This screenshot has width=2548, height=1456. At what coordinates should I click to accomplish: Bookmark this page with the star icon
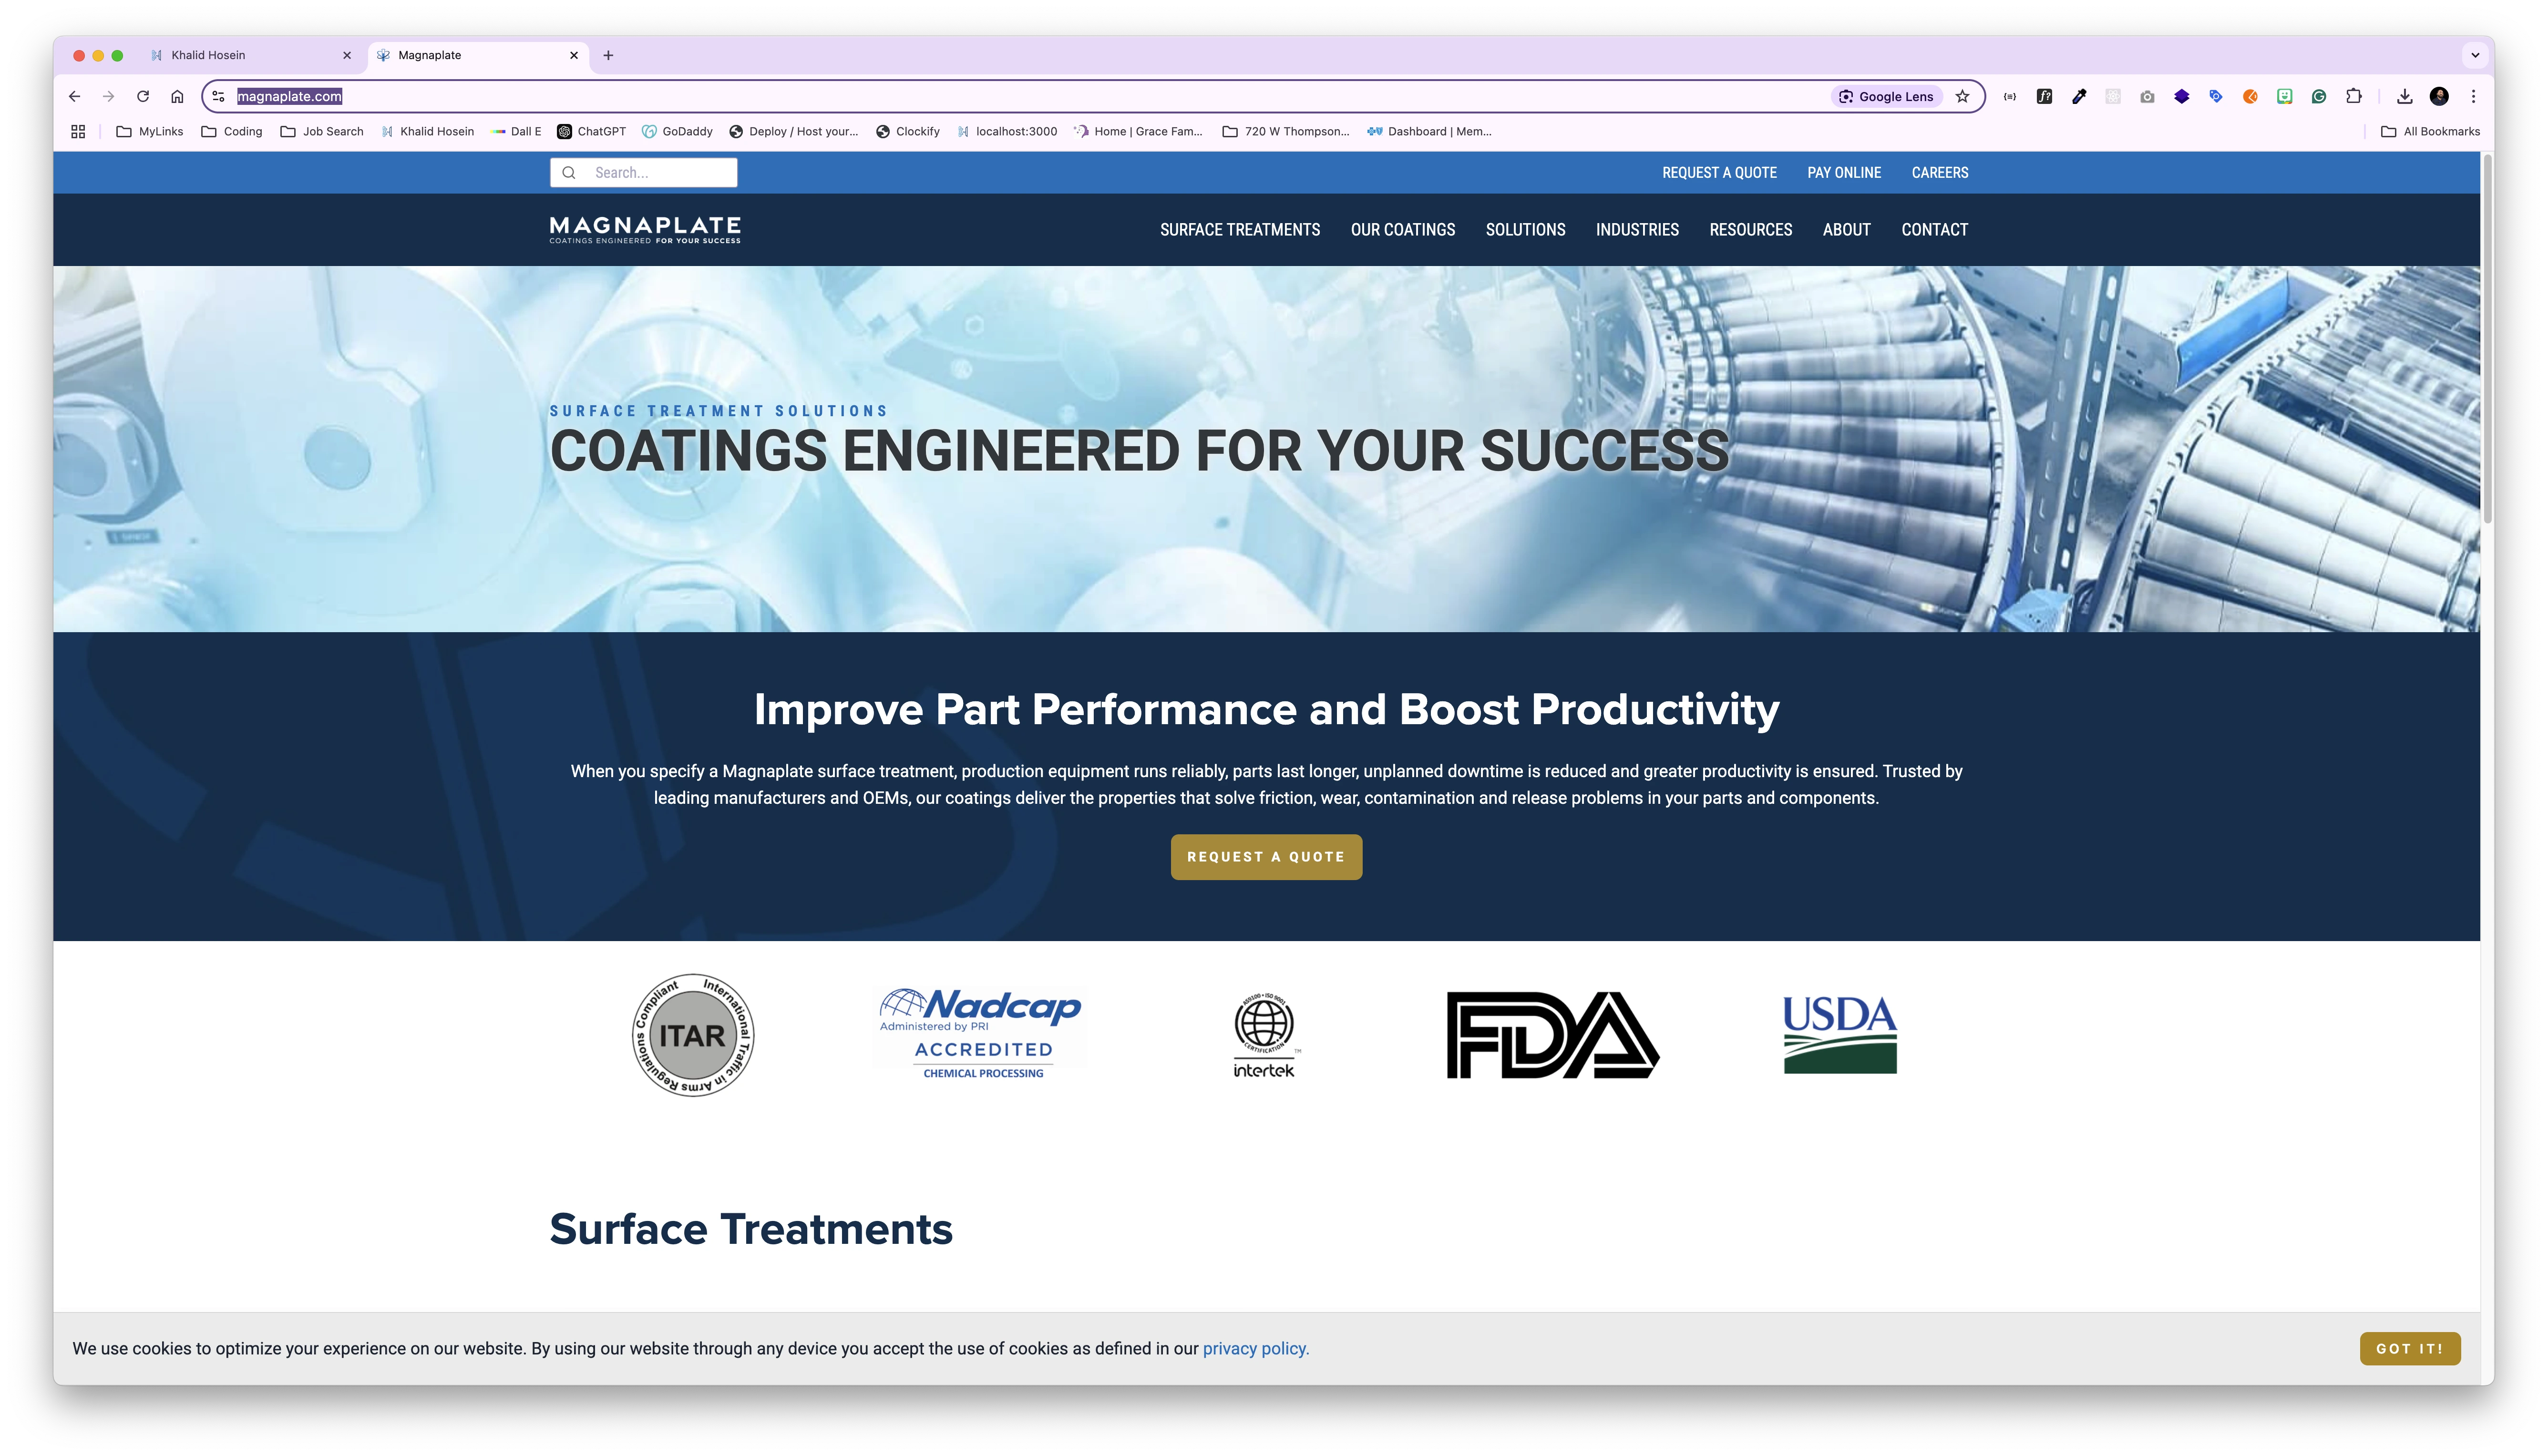click(1962, 96)
